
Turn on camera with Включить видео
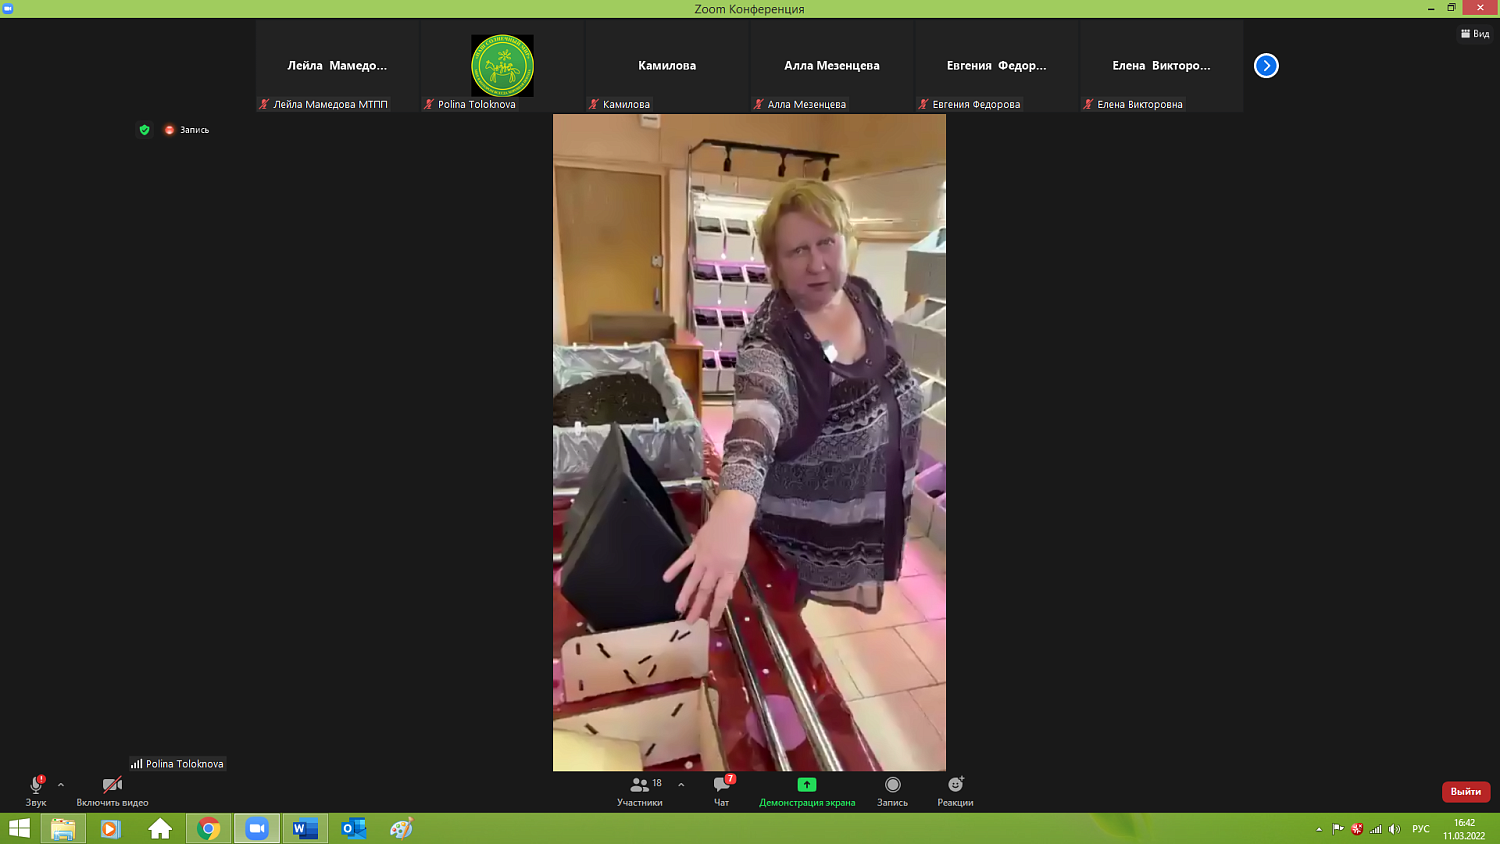pos(112,790)
